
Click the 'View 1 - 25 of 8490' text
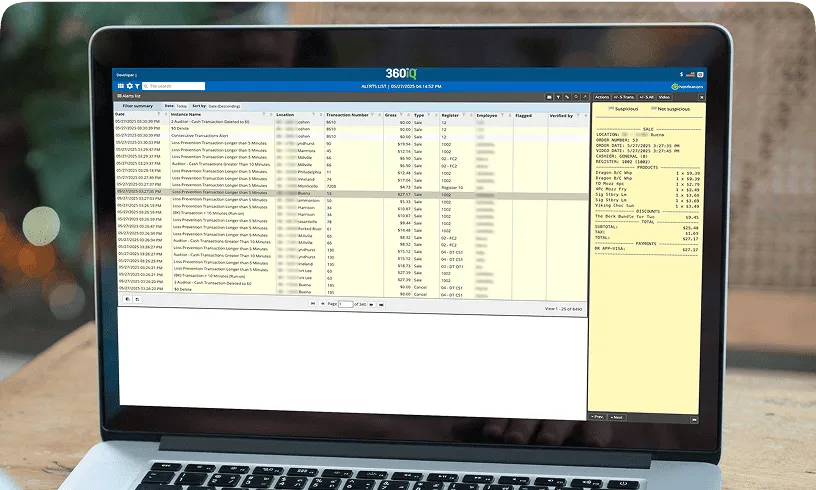click(564, 309)
